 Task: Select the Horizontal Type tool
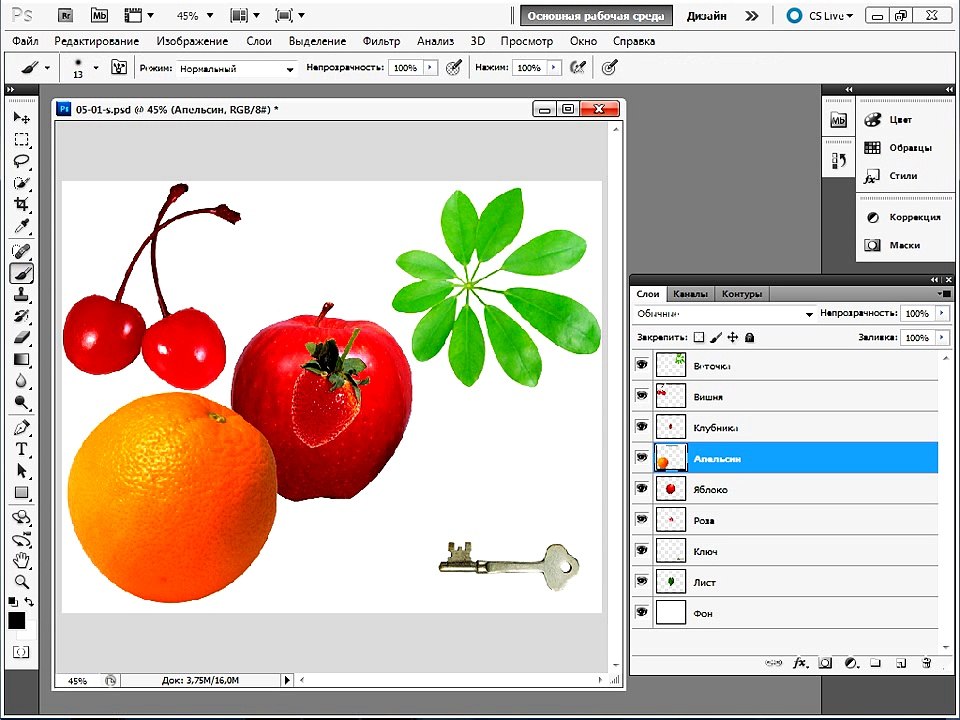[21, 449]
